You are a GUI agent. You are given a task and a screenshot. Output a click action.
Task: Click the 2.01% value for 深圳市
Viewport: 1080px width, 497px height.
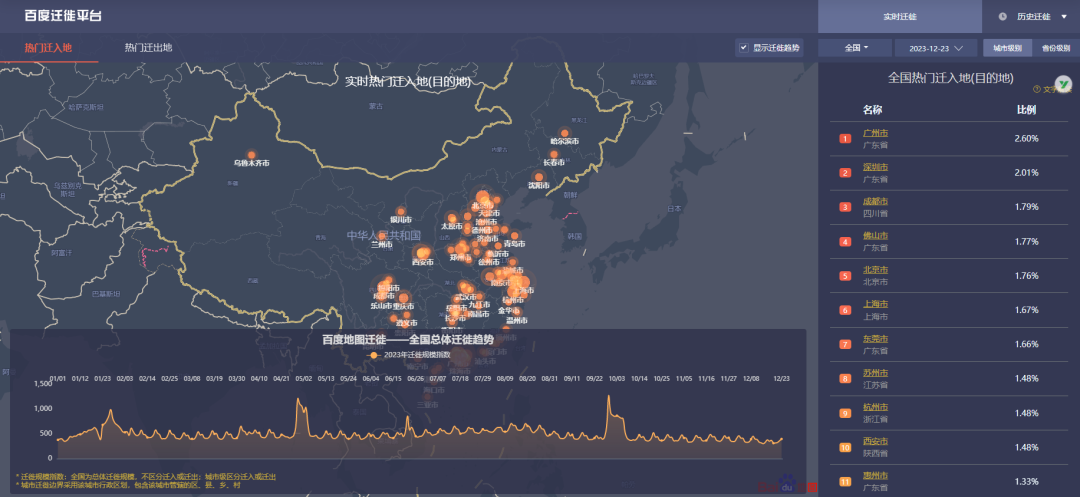tap(1026, 173)
